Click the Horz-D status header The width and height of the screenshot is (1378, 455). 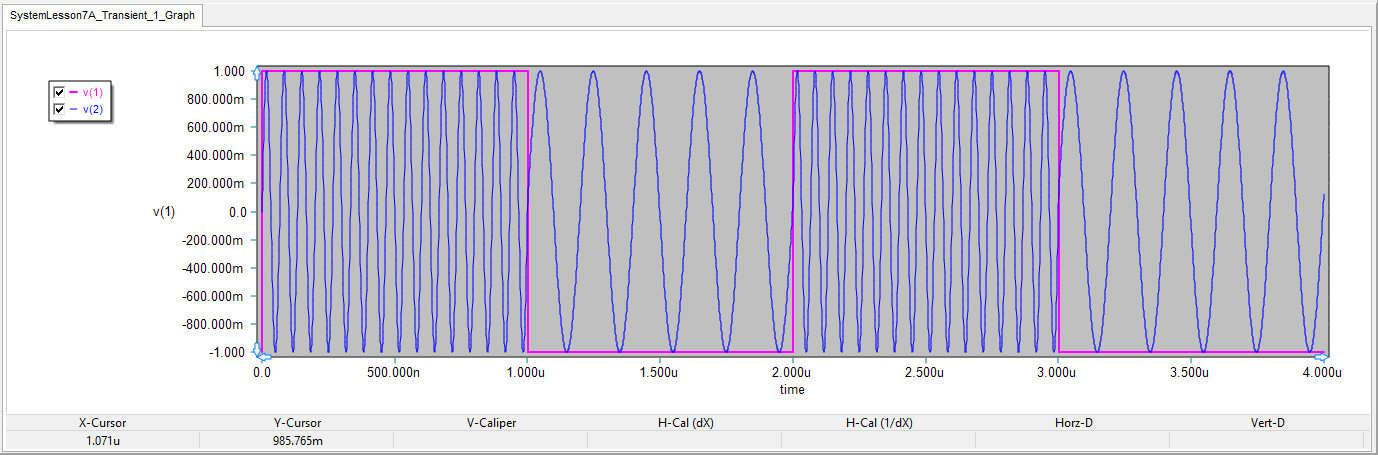[x=1073, y=423]
